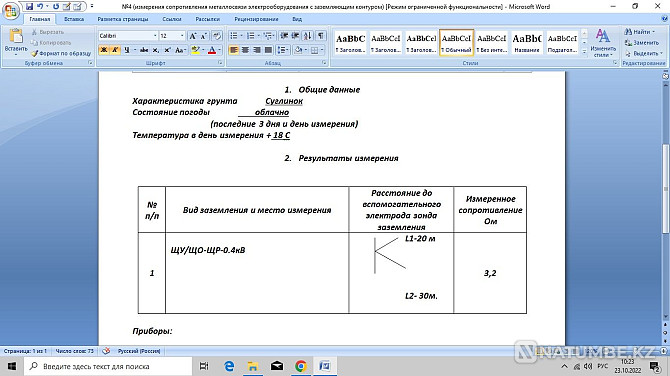
Task: Click Выделить (Select) button
Action: pos(644,53)
